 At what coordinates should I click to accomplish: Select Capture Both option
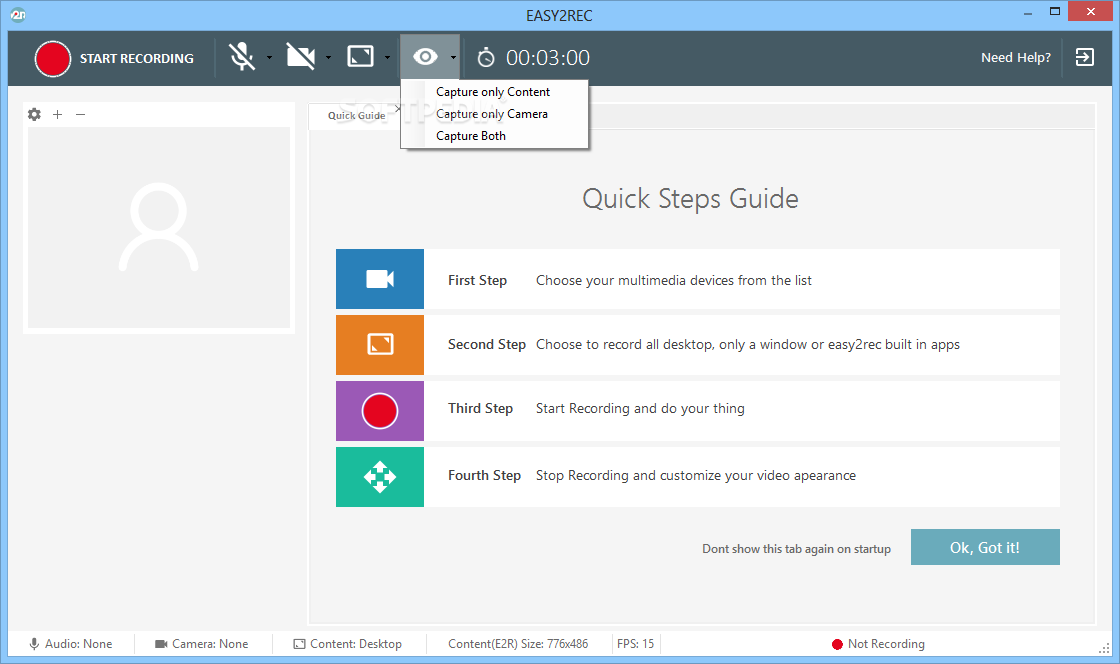(x=494, y=136)
